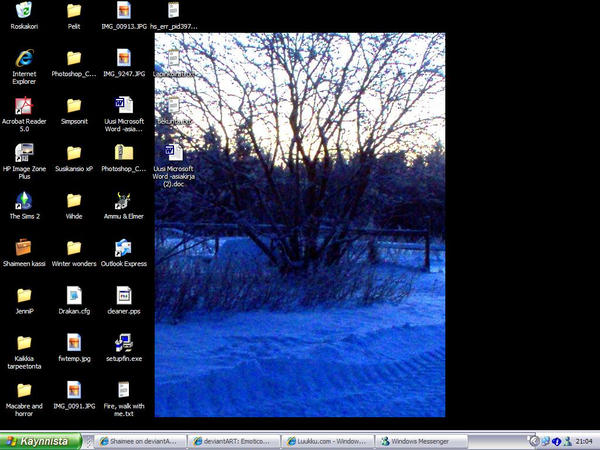Click the taskbar clock showing 21:04
The width and height of the screenshot is (600, 450).
(584, 442)
